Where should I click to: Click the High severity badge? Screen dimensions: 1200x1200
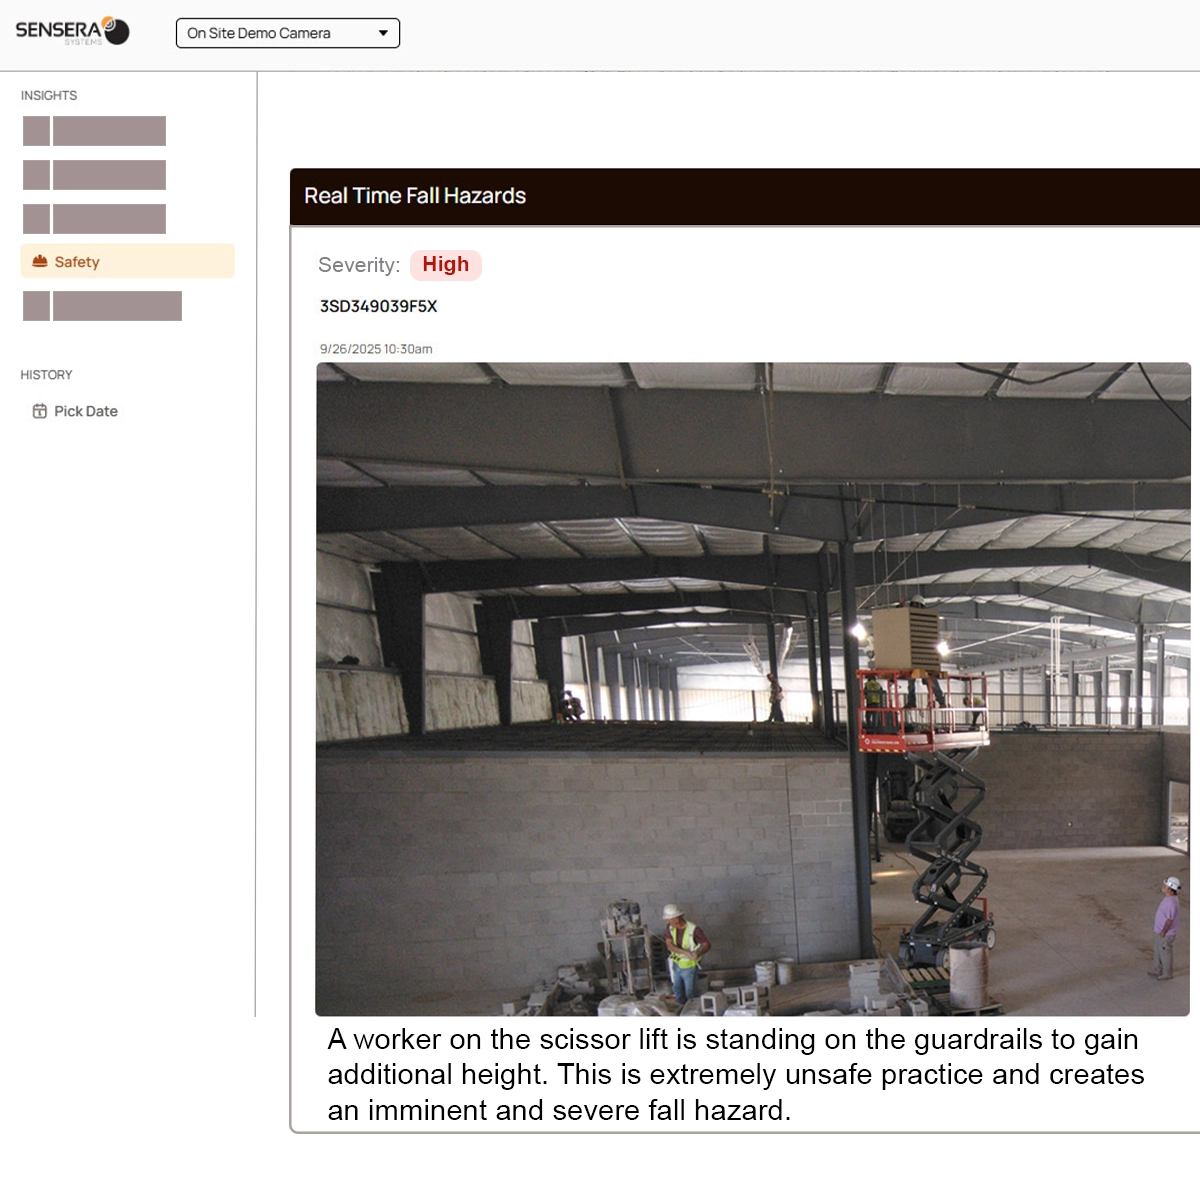click(445, 265)
